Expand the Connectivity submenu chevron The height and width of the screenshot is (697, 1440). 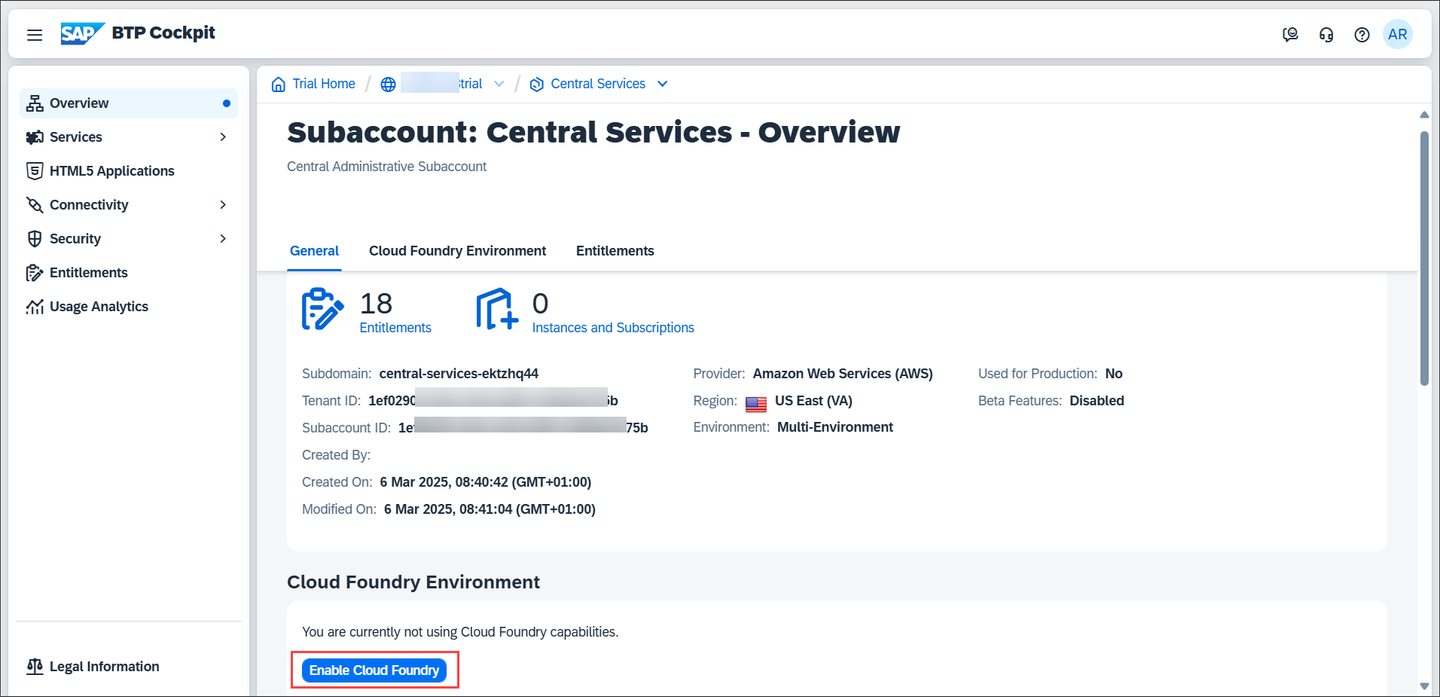[223, 205]
